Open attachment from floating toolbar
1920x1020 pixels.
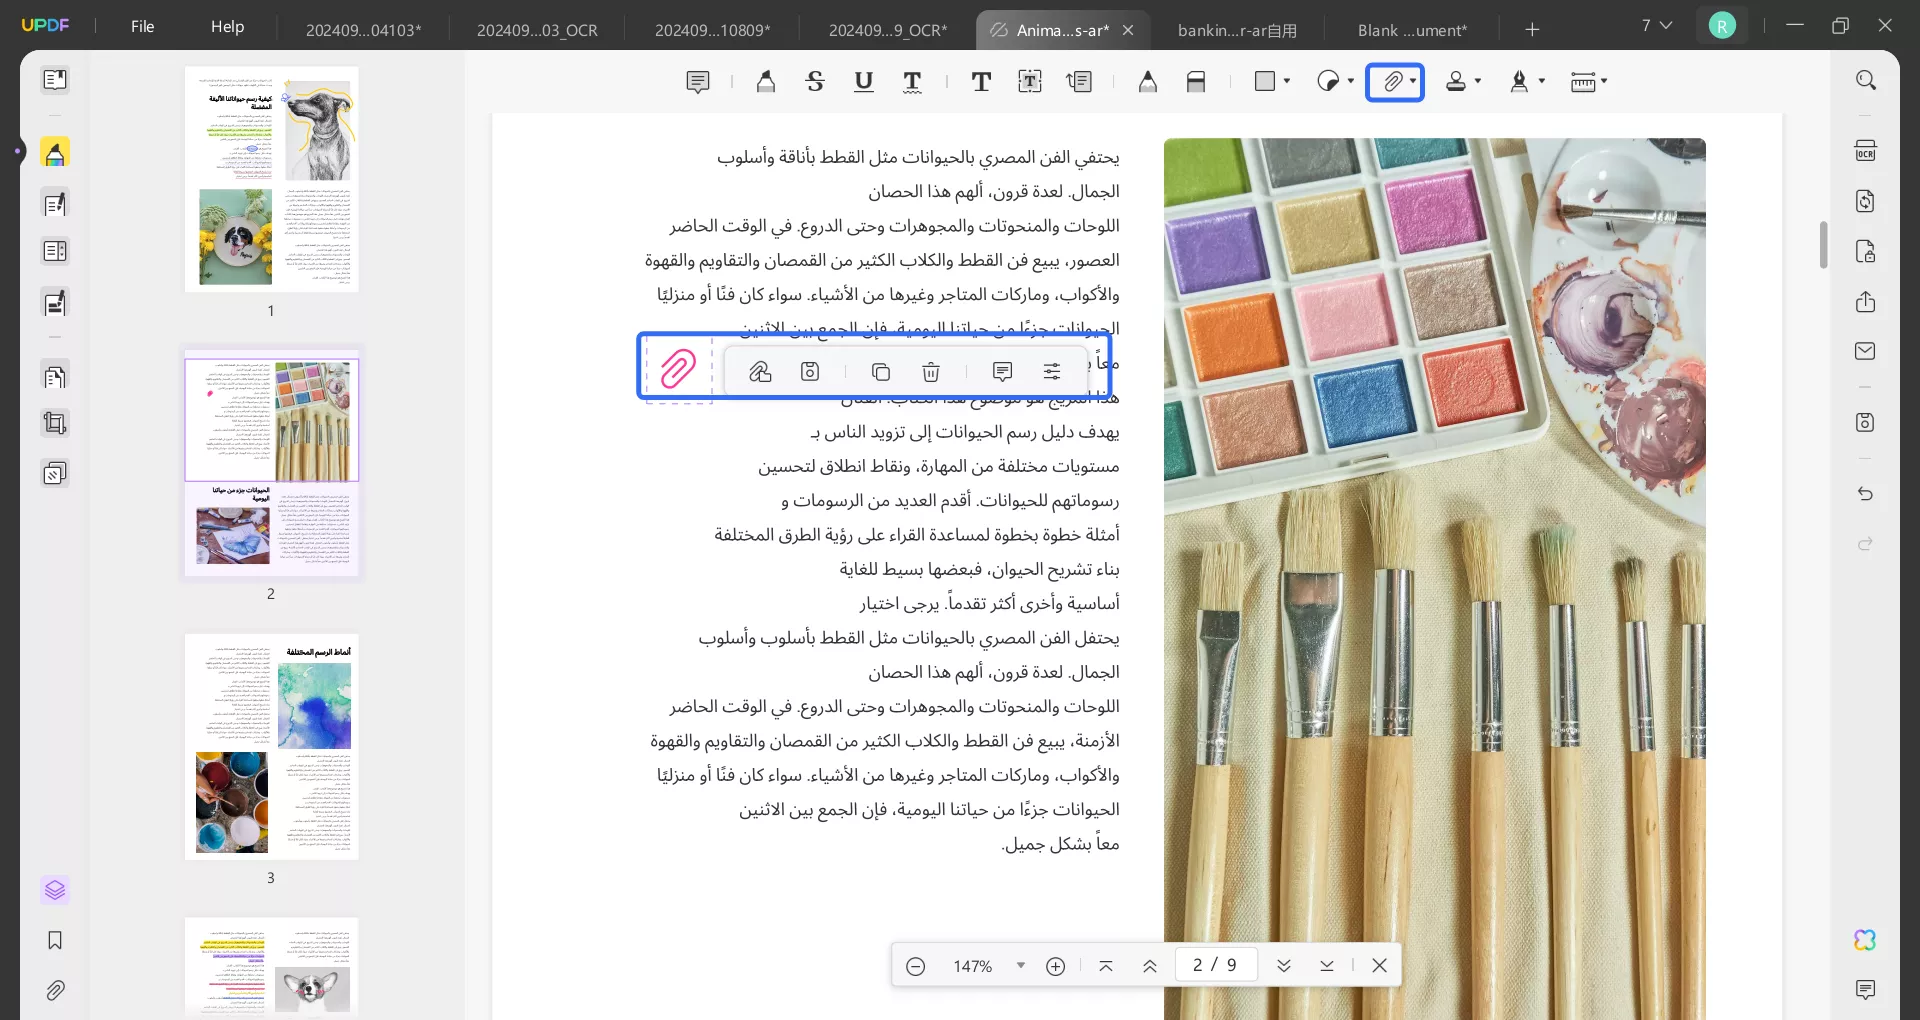760,372
